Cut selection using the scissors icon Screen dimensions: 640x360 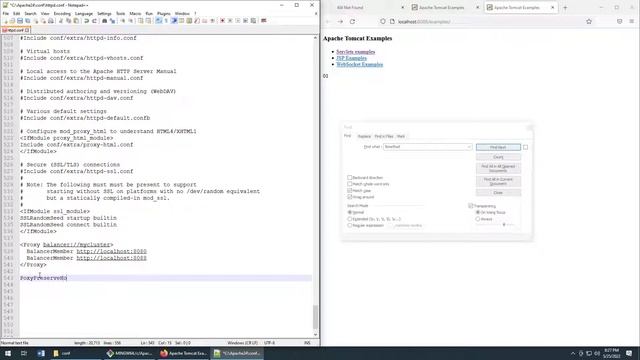(x=61, y=20)
